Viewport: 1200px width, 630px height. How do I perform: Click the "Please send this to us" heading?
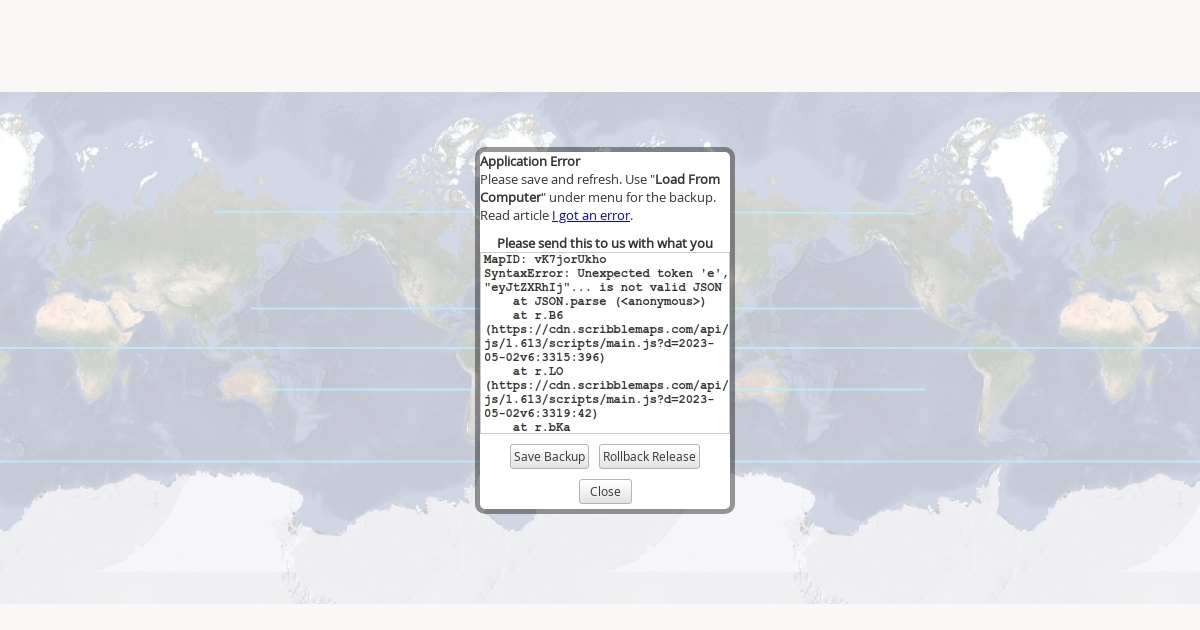point(605,244)
